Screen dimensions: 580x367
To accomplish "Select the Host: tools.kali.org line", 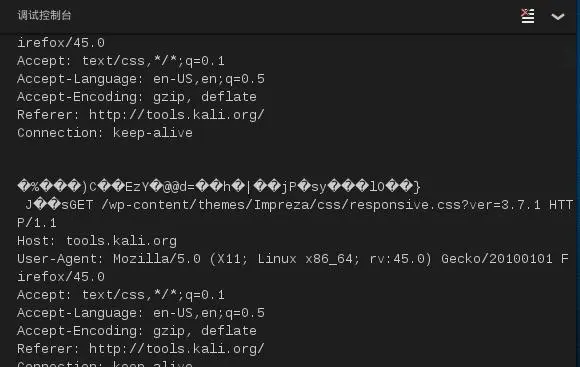I will point(97,241).
